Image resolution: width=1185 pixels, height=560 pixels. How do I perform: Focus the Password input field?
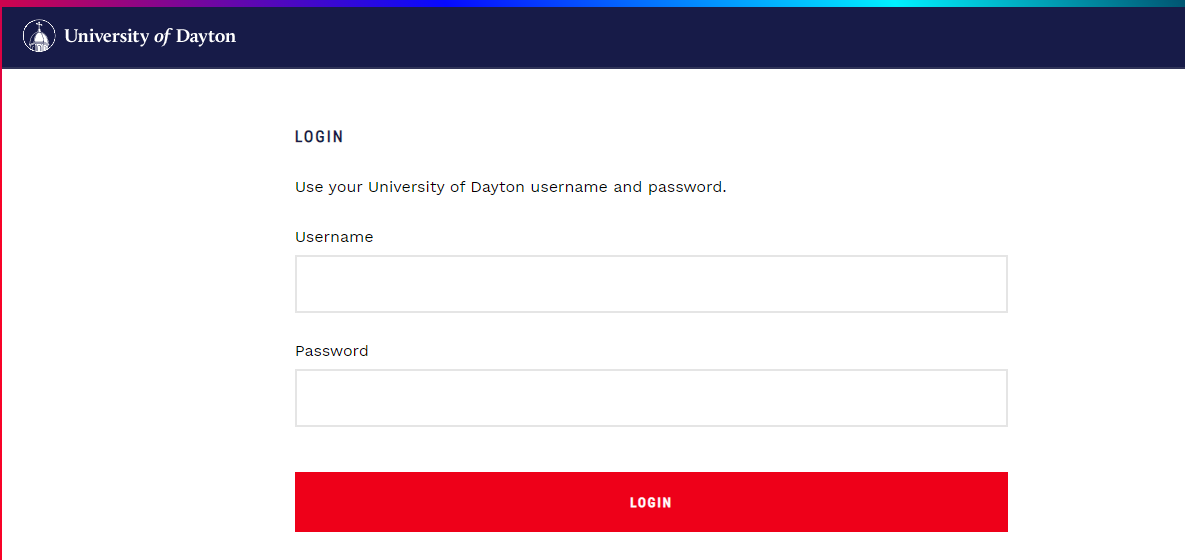click(651, 398)
